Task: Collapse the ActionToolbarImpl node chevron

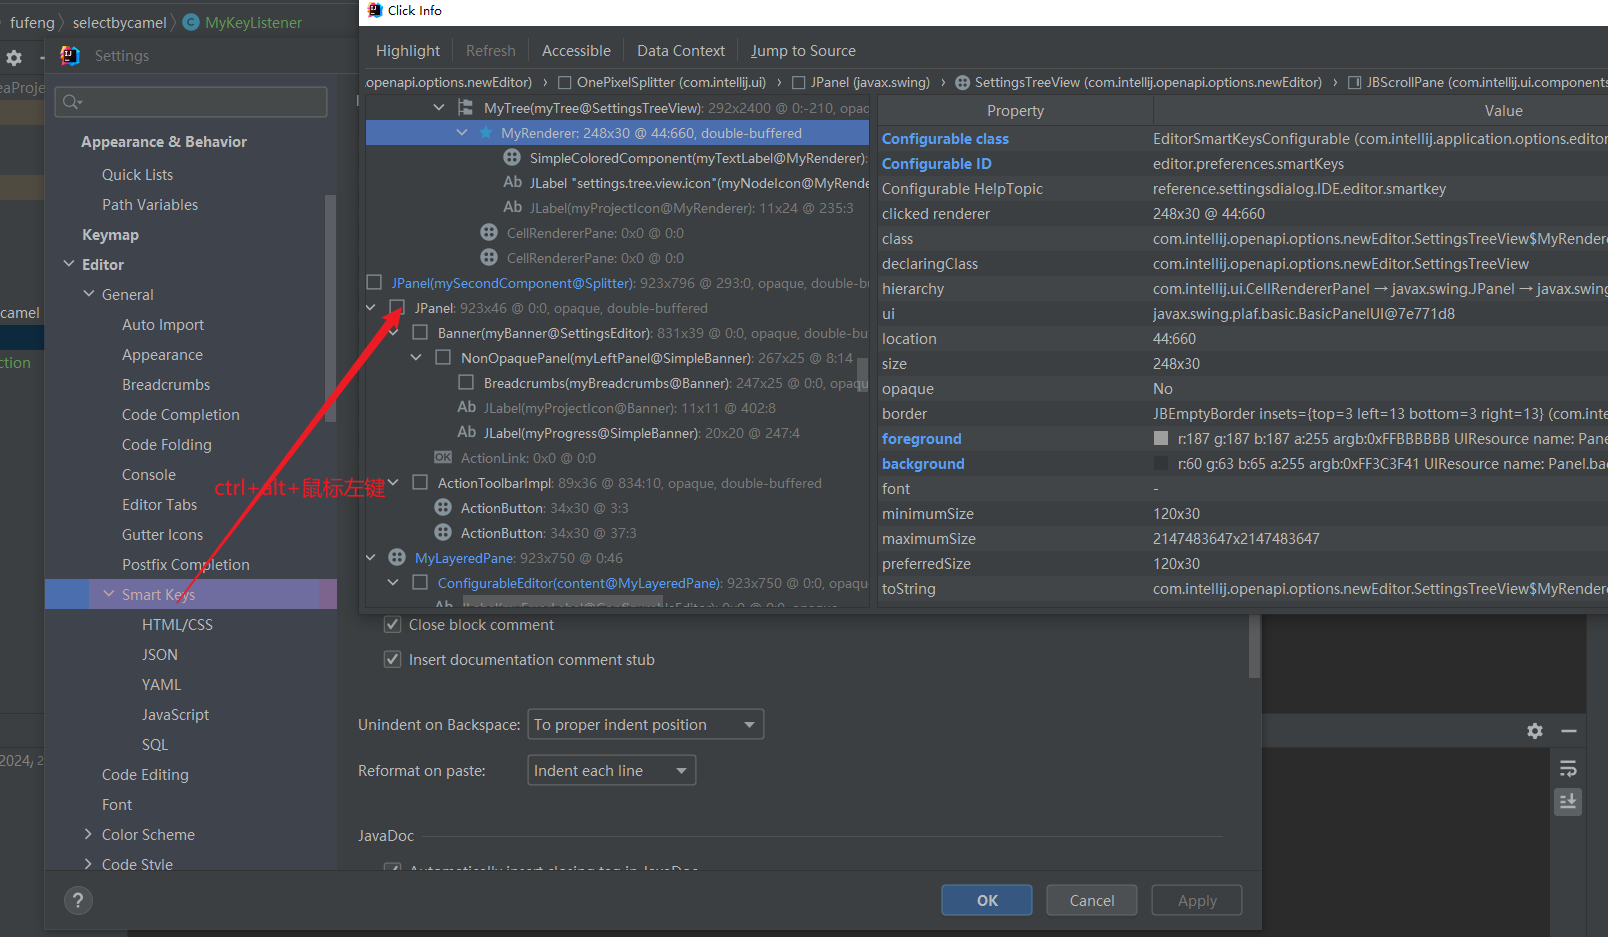Action: pyautogui.click(x=393, y=483)
